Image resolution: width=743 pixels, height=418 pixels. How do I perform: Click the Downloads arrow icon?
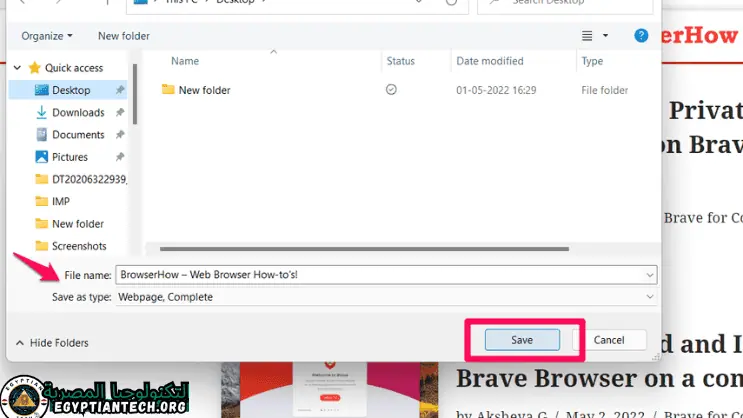click(x=42, y=112)
